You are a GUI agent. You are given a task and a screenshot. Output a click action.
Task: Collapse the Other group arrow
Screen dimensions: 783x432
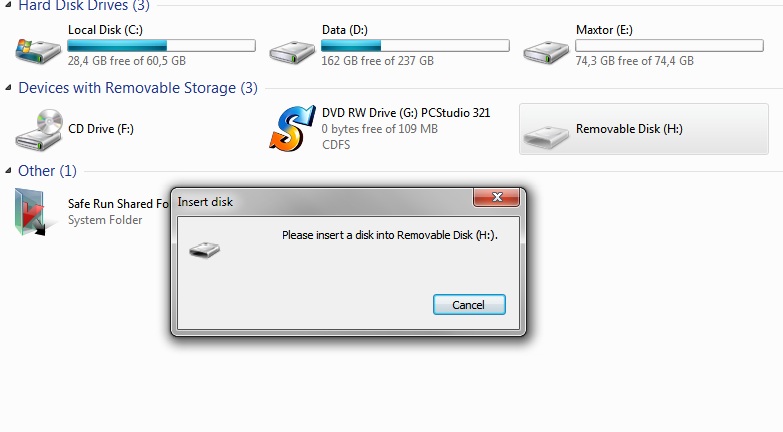click(x=9, y=171)
